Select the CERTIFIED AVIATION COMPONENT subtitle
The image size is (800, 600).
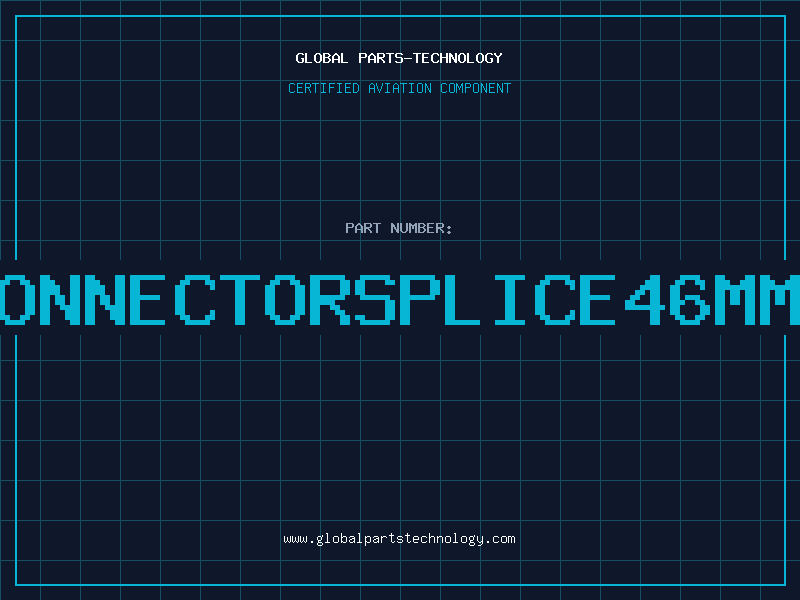[399, 88]
